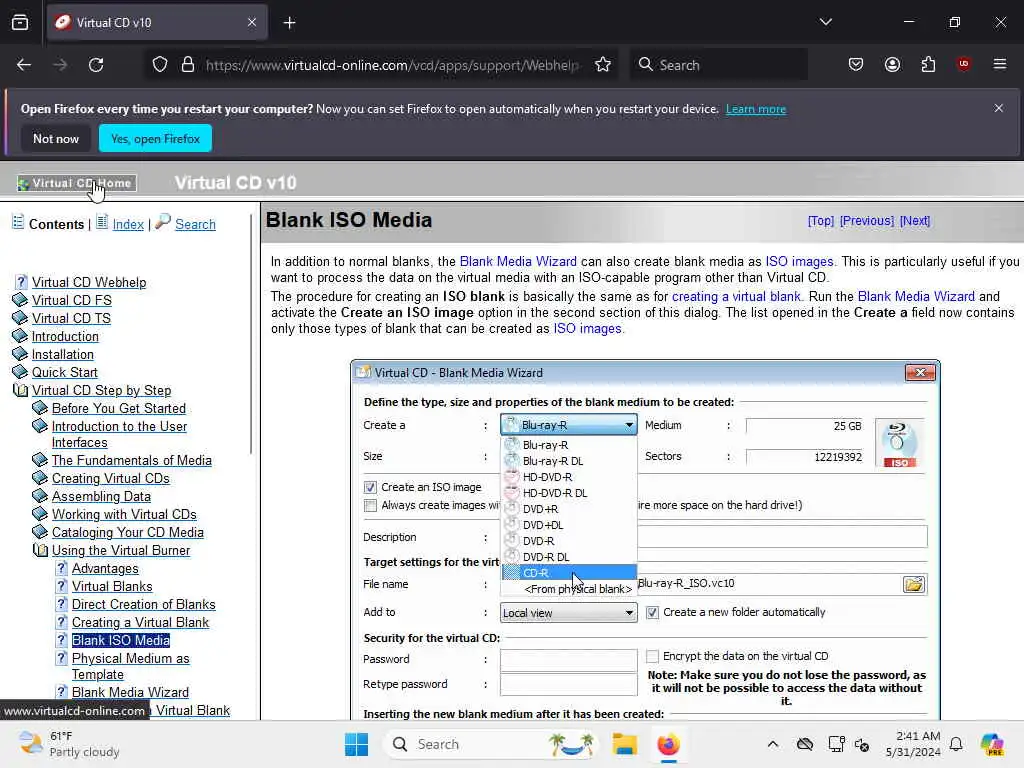The width and height of the screenshot is (1024, 768).
Task: Open the Advantages help page
Action: tap(105, 568)
